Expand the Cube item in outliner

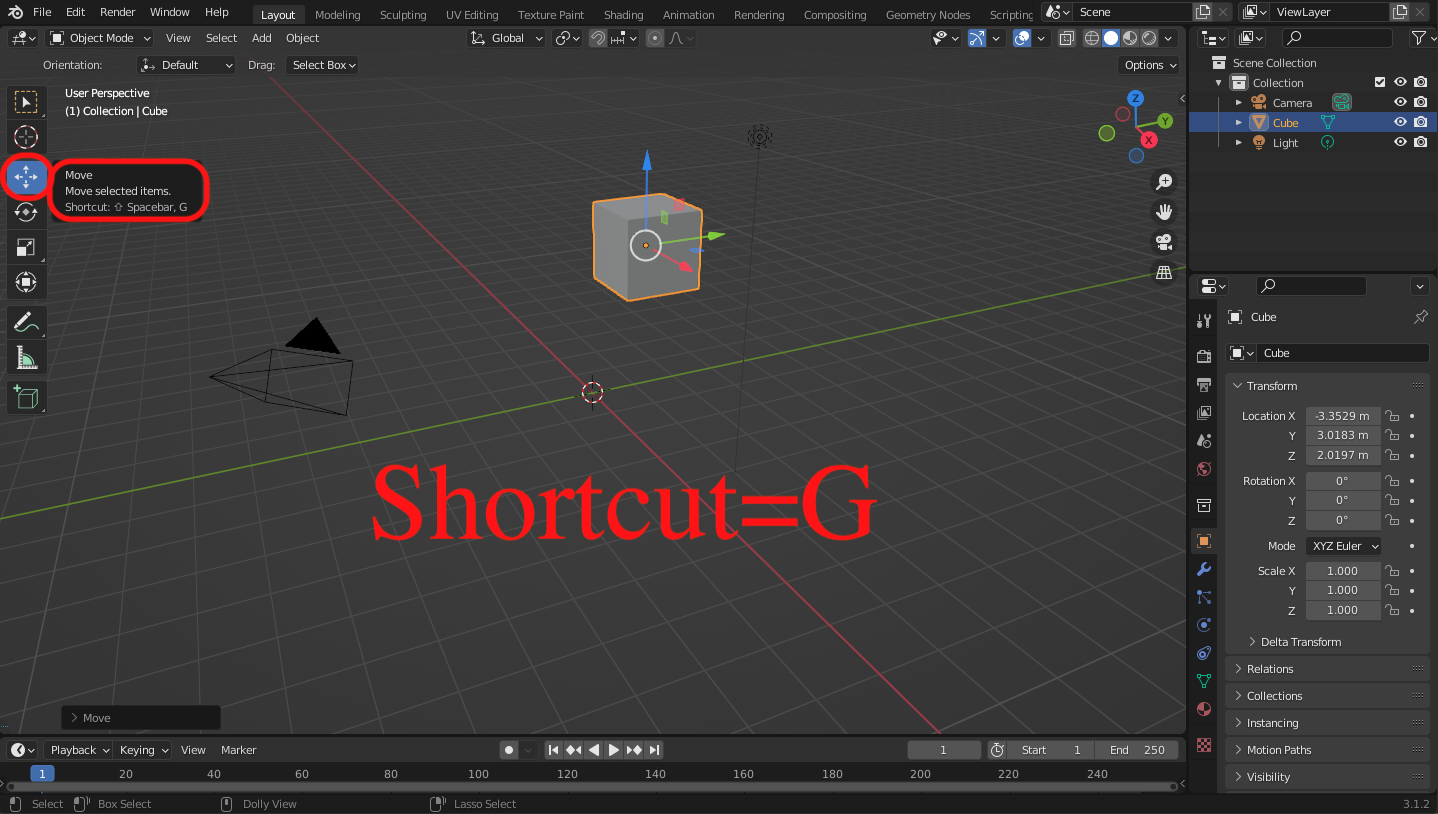pyautogui.click(x=1239, y=123)
